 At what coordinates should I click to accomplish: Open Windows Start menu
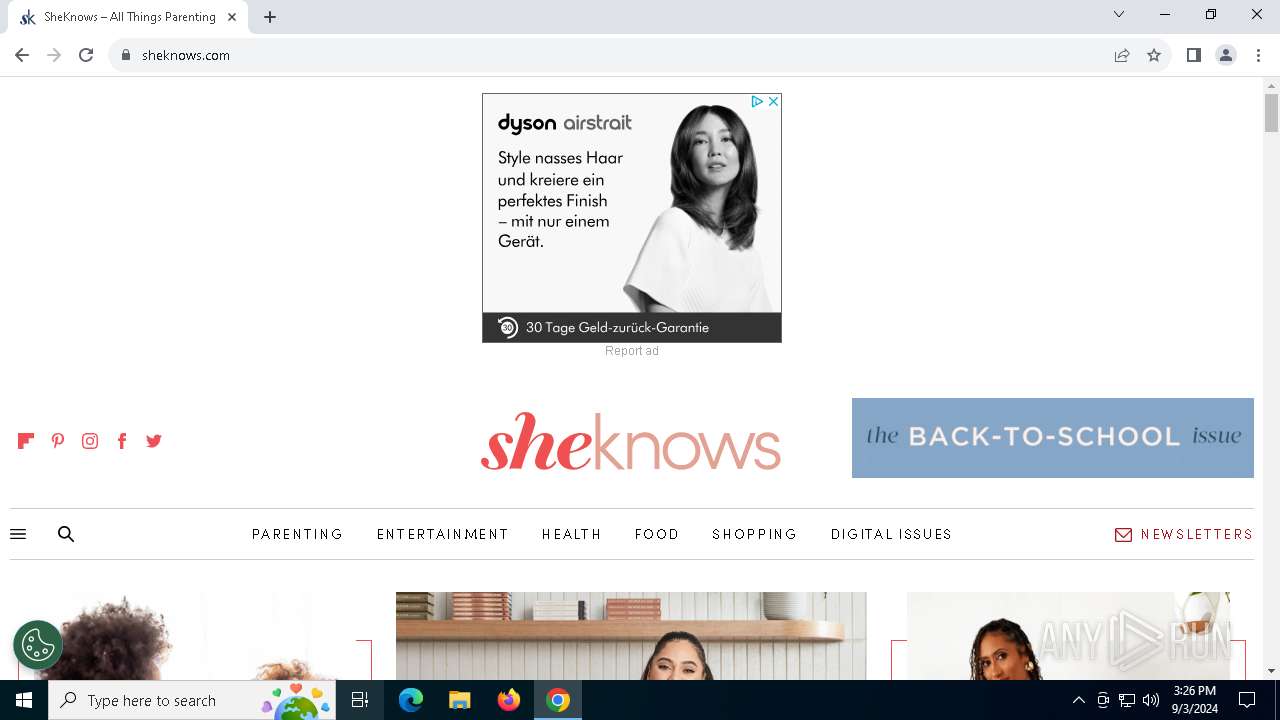24,700
